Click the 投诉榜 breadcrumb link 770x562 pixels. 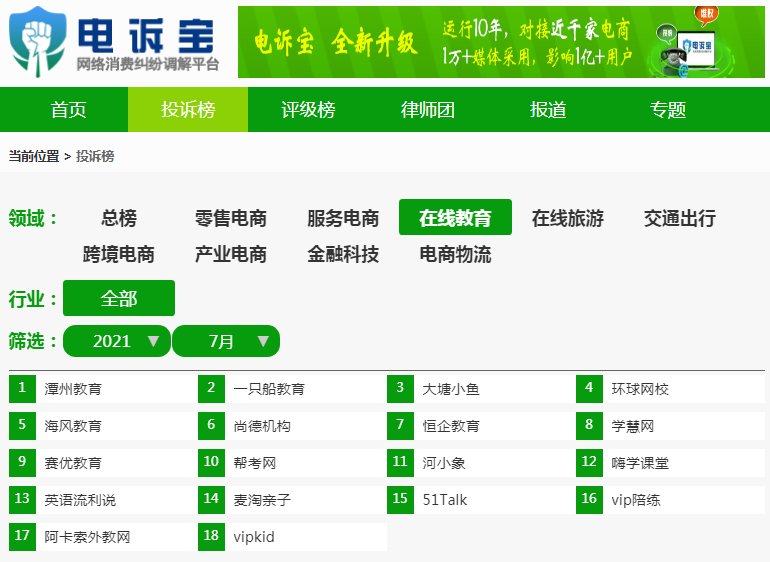(x=95, y=156)
